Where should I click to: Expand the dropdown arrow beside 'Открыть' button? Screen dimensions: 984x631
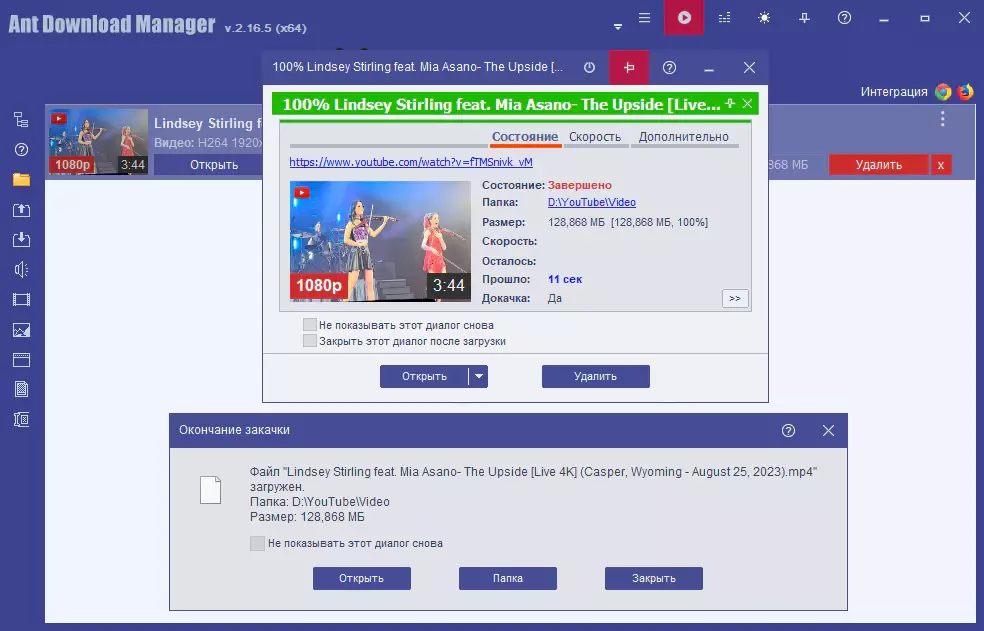click(x=480, y=377)
